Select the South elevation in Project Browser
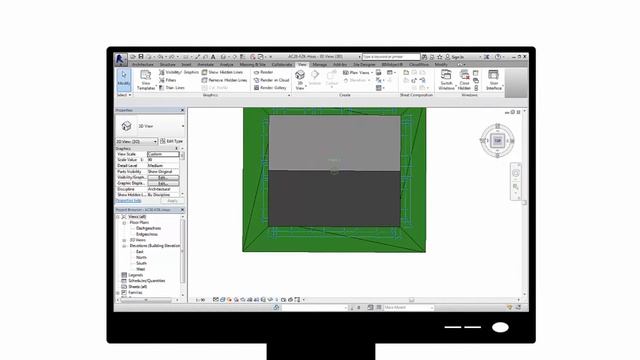The height and width of the screenshot is (360, 640). tap(141, 263)
